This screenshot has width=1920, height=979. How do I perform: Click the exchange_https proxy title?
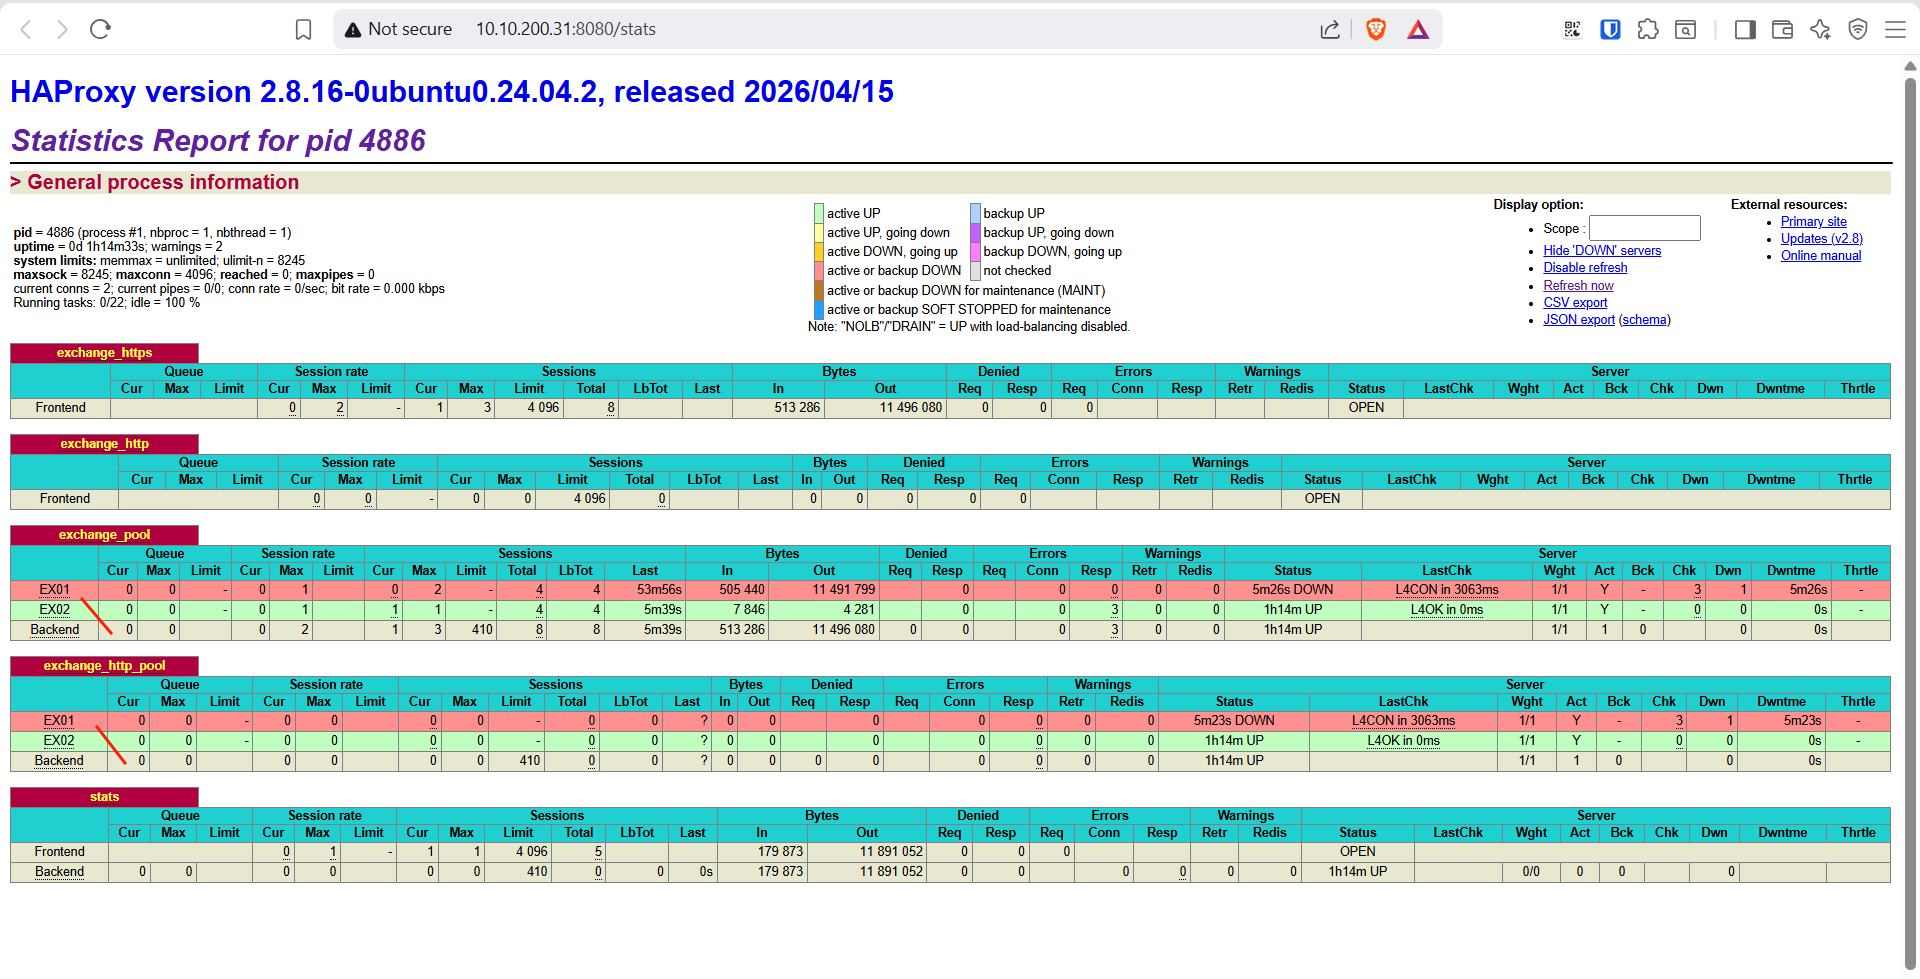click(x=104, y=353)
